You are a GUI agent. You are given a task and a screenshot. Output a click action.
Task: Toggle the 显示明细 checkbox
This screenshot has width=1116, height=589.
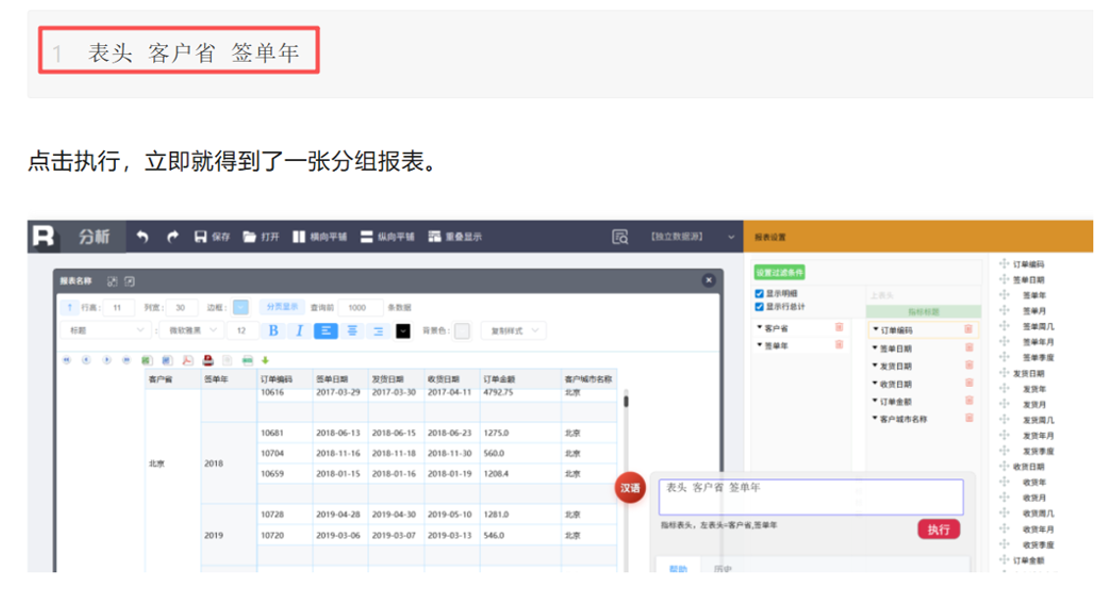coord(759,294)
